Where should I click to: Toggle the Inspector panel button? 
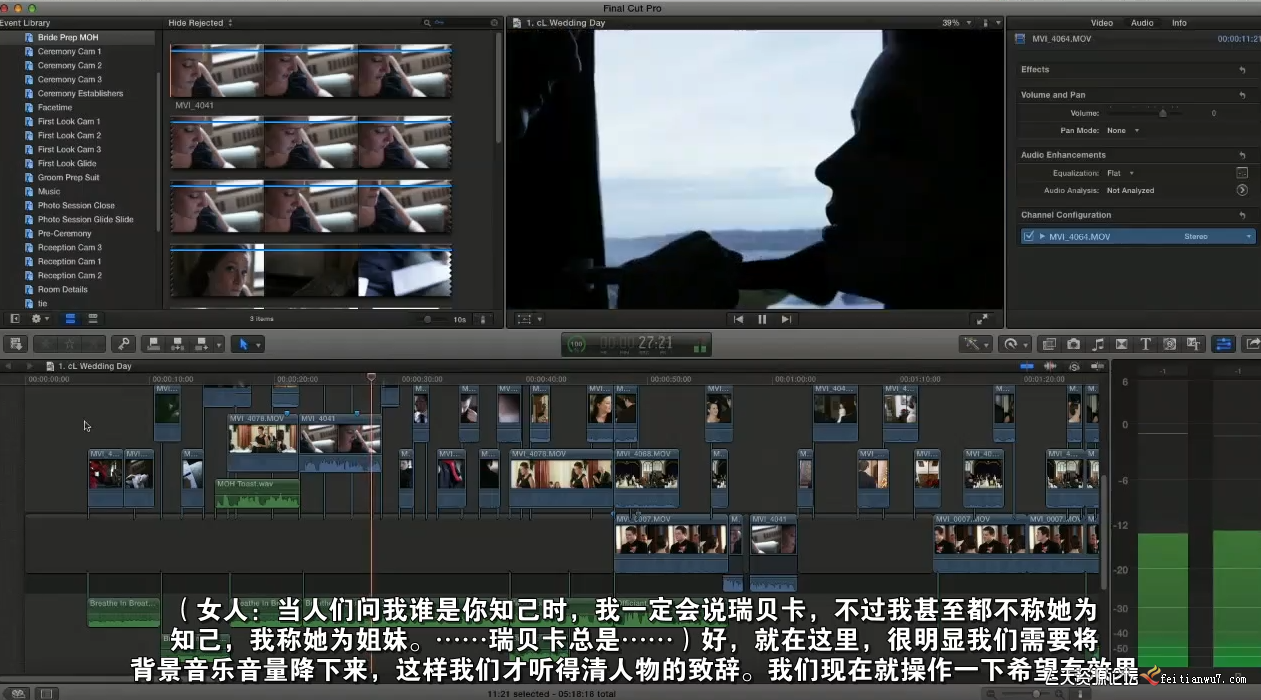pos(1222,344)
